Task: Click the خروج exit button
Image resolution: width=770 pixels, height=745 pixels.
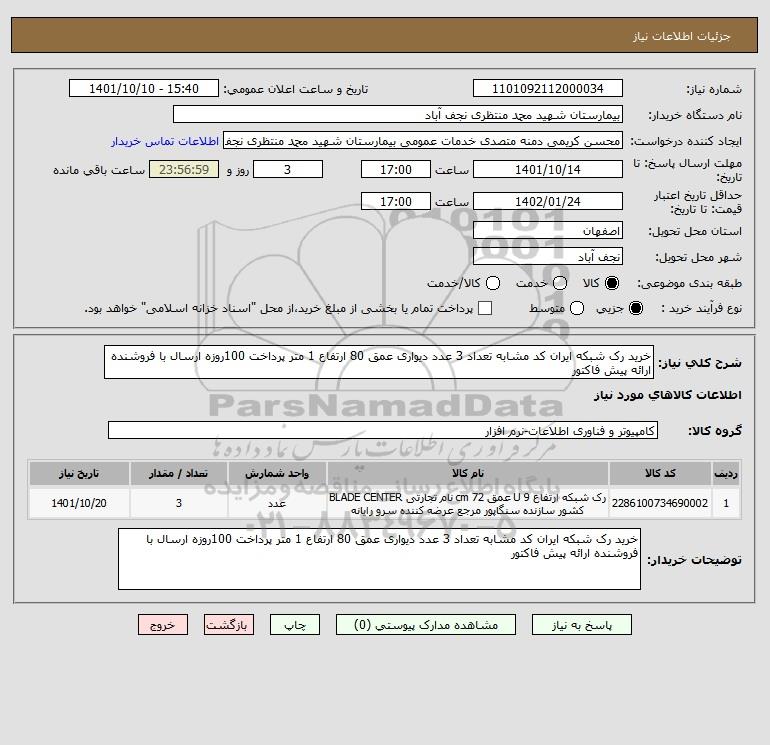Action: coord(163,625)
